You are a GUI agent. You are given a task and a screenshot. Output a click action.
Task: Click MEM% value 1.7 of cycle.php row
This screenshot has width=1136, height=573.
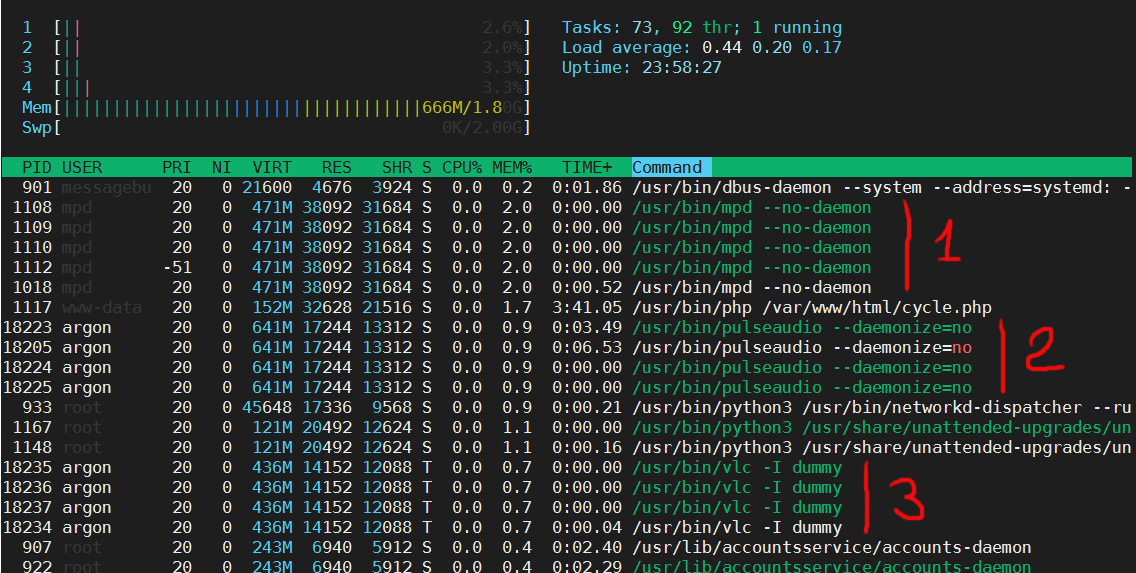(x=517, y=308)
